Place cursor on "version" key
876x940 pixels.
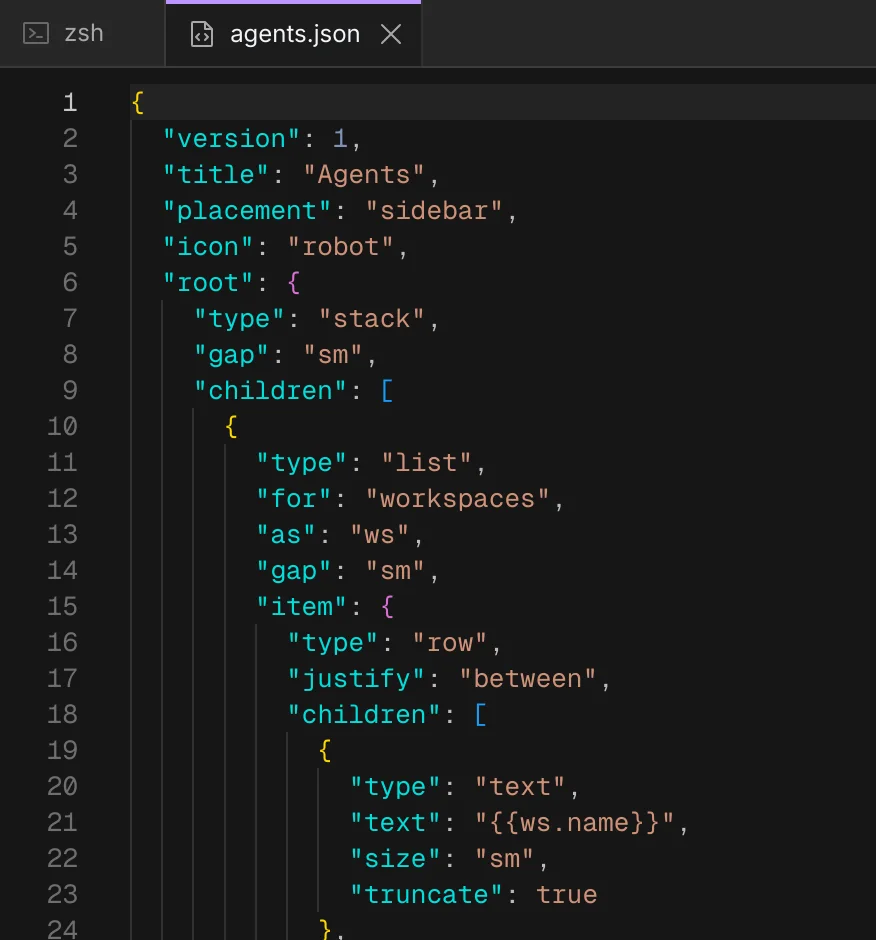click(231, 139)
